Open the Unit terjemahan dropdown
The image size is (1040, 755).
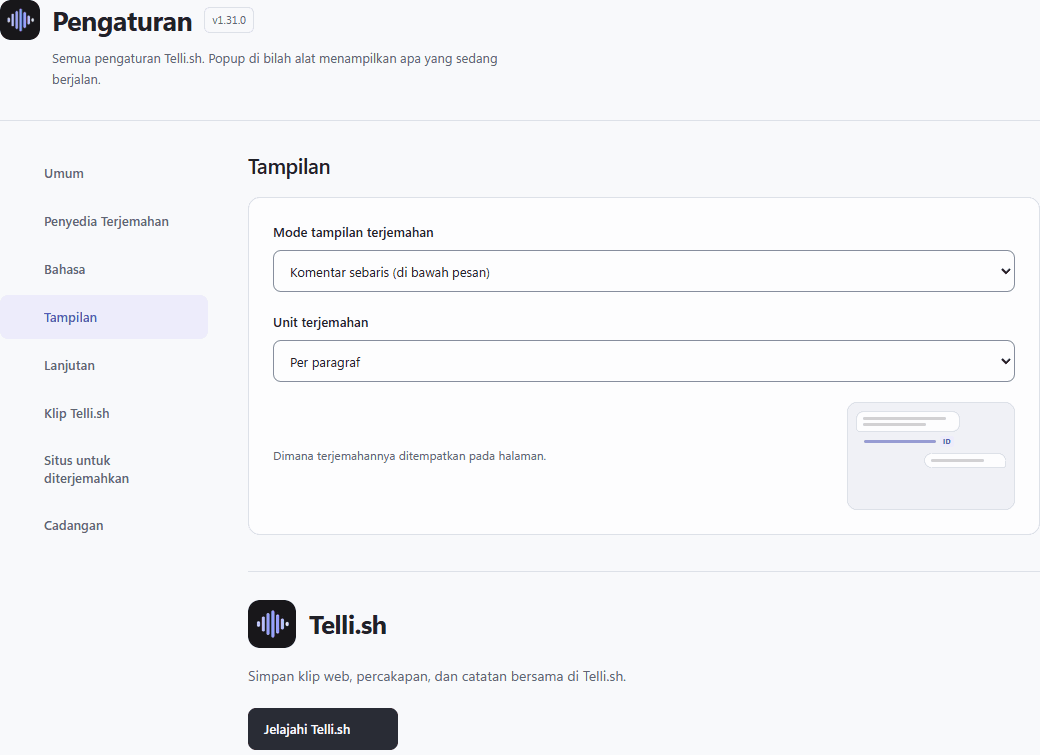pyautogui.click(x=643, y=361)
